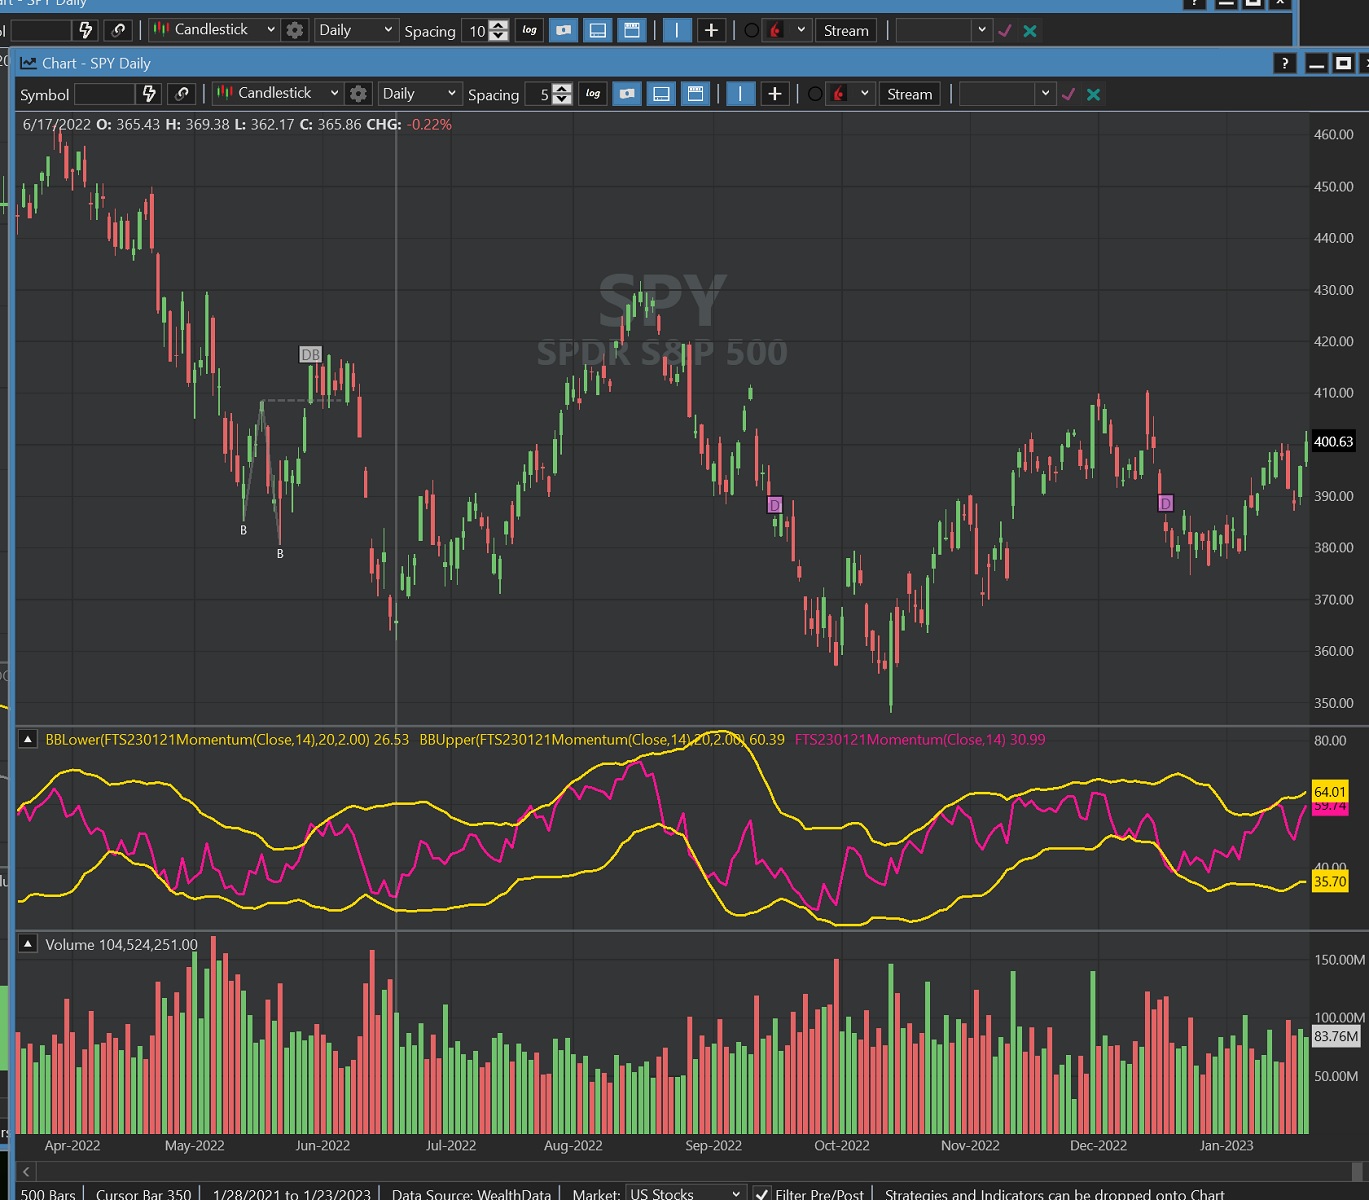Screen dimensions: 1369x1200
Task: Click the Symbol input field
Action: [x=104, y=94]
